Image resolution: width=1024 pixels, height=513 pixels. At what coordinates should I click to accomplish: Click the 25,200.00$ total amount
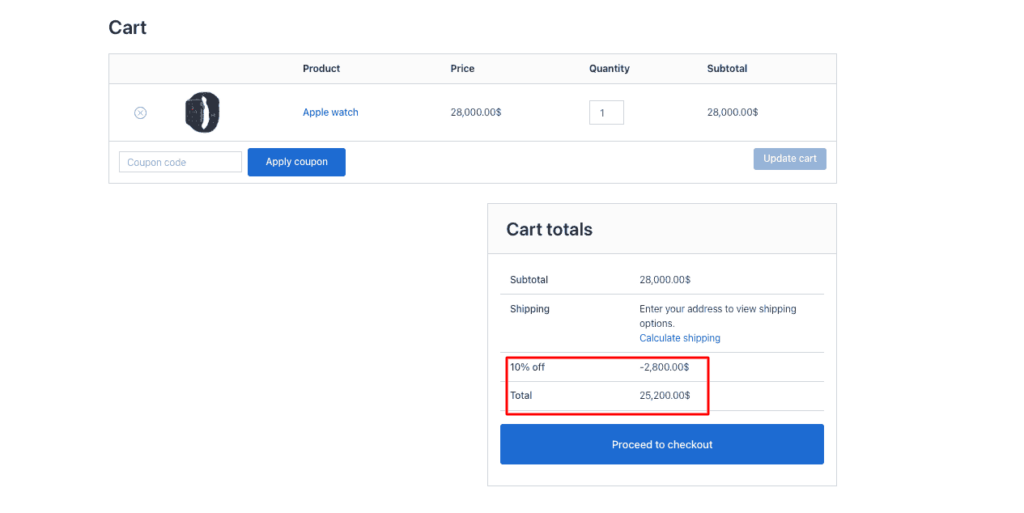coord(664,395)
